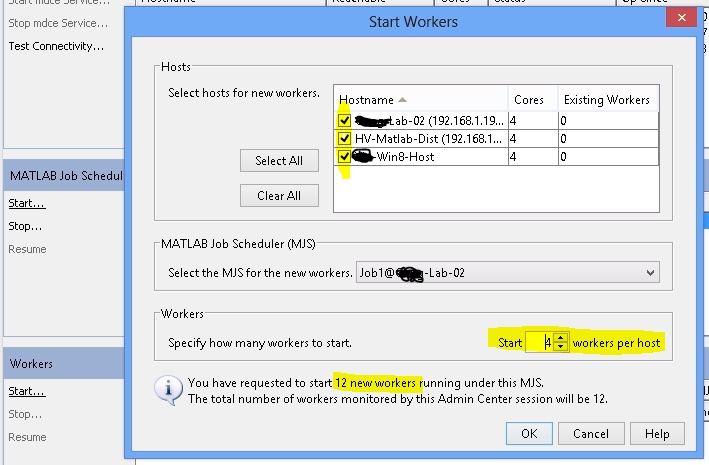The height and width of the screenshot is (465, 709).
Task: Click Existing Workers cell of Win8-Host row
Action: (608, 157)
